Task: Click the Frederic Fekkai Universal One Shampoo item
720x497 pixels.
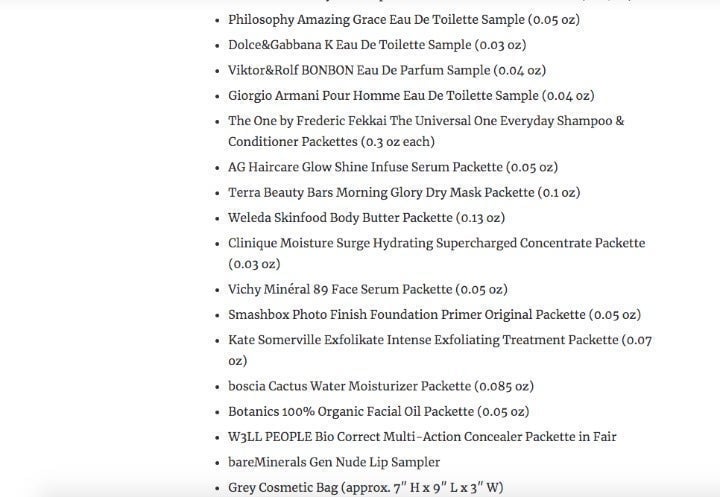Action: click(x=426, y=121)
